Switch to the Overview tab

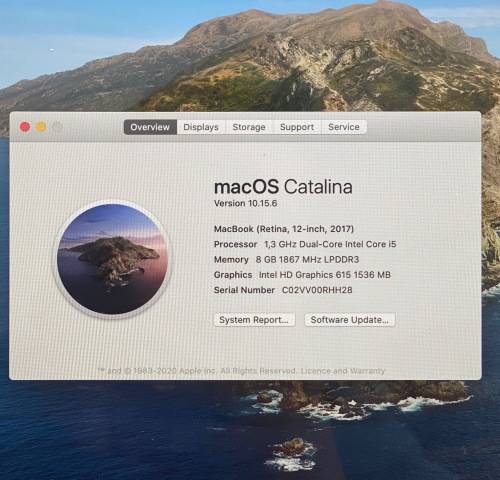click(150, 127)
